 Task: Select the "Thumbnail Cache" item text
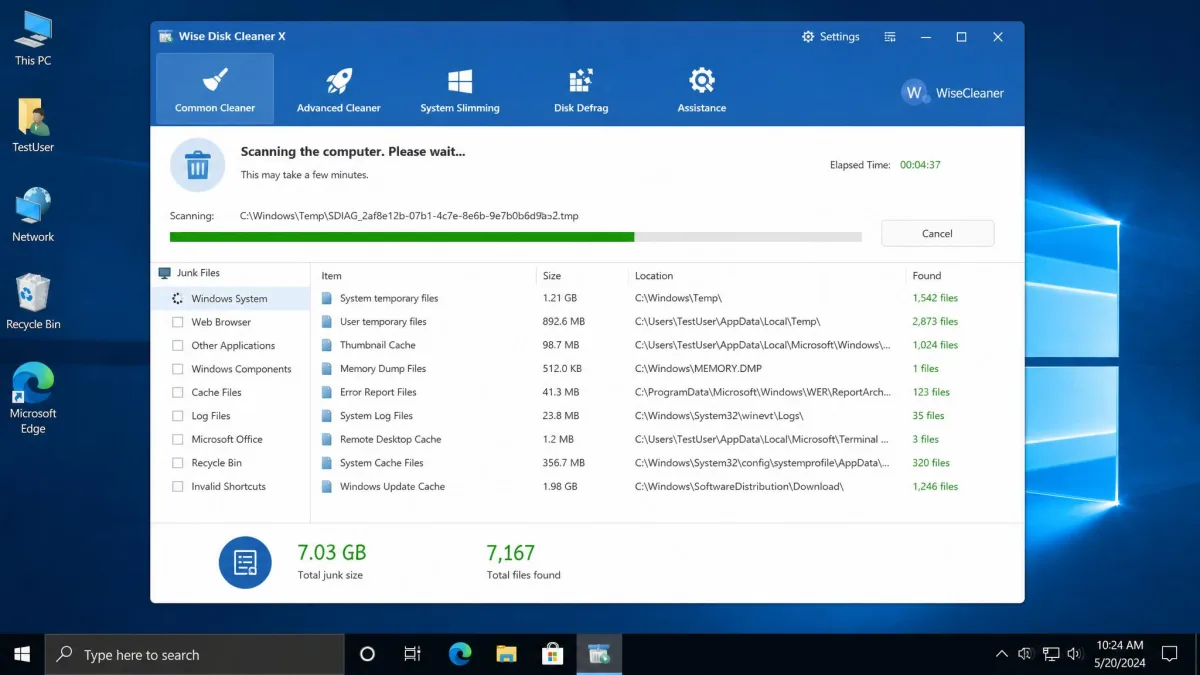pyautogui.click(x=378, y=345)
